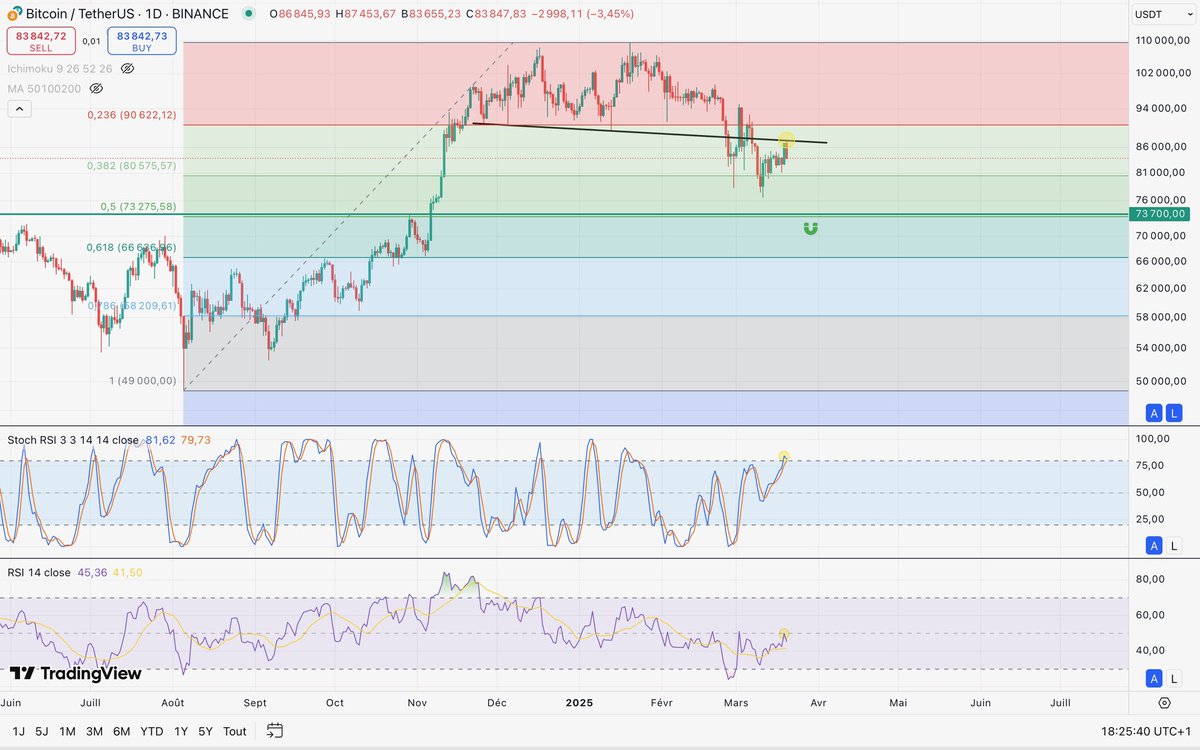Toggle auto scale A on Stoch RSI pane
The image size is (1200, 750).
pos(1154,545)
